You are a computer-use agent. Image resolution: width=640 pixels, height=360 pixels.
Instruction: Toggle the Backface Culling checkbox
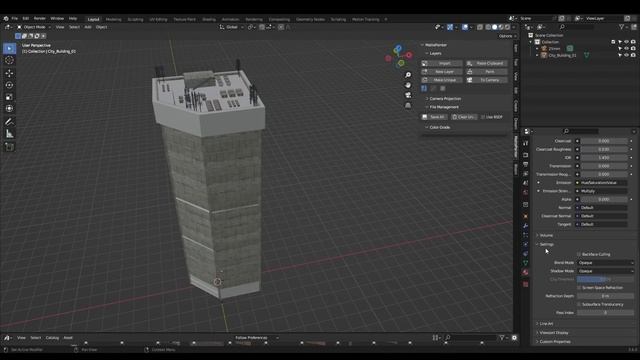[579, 254]
